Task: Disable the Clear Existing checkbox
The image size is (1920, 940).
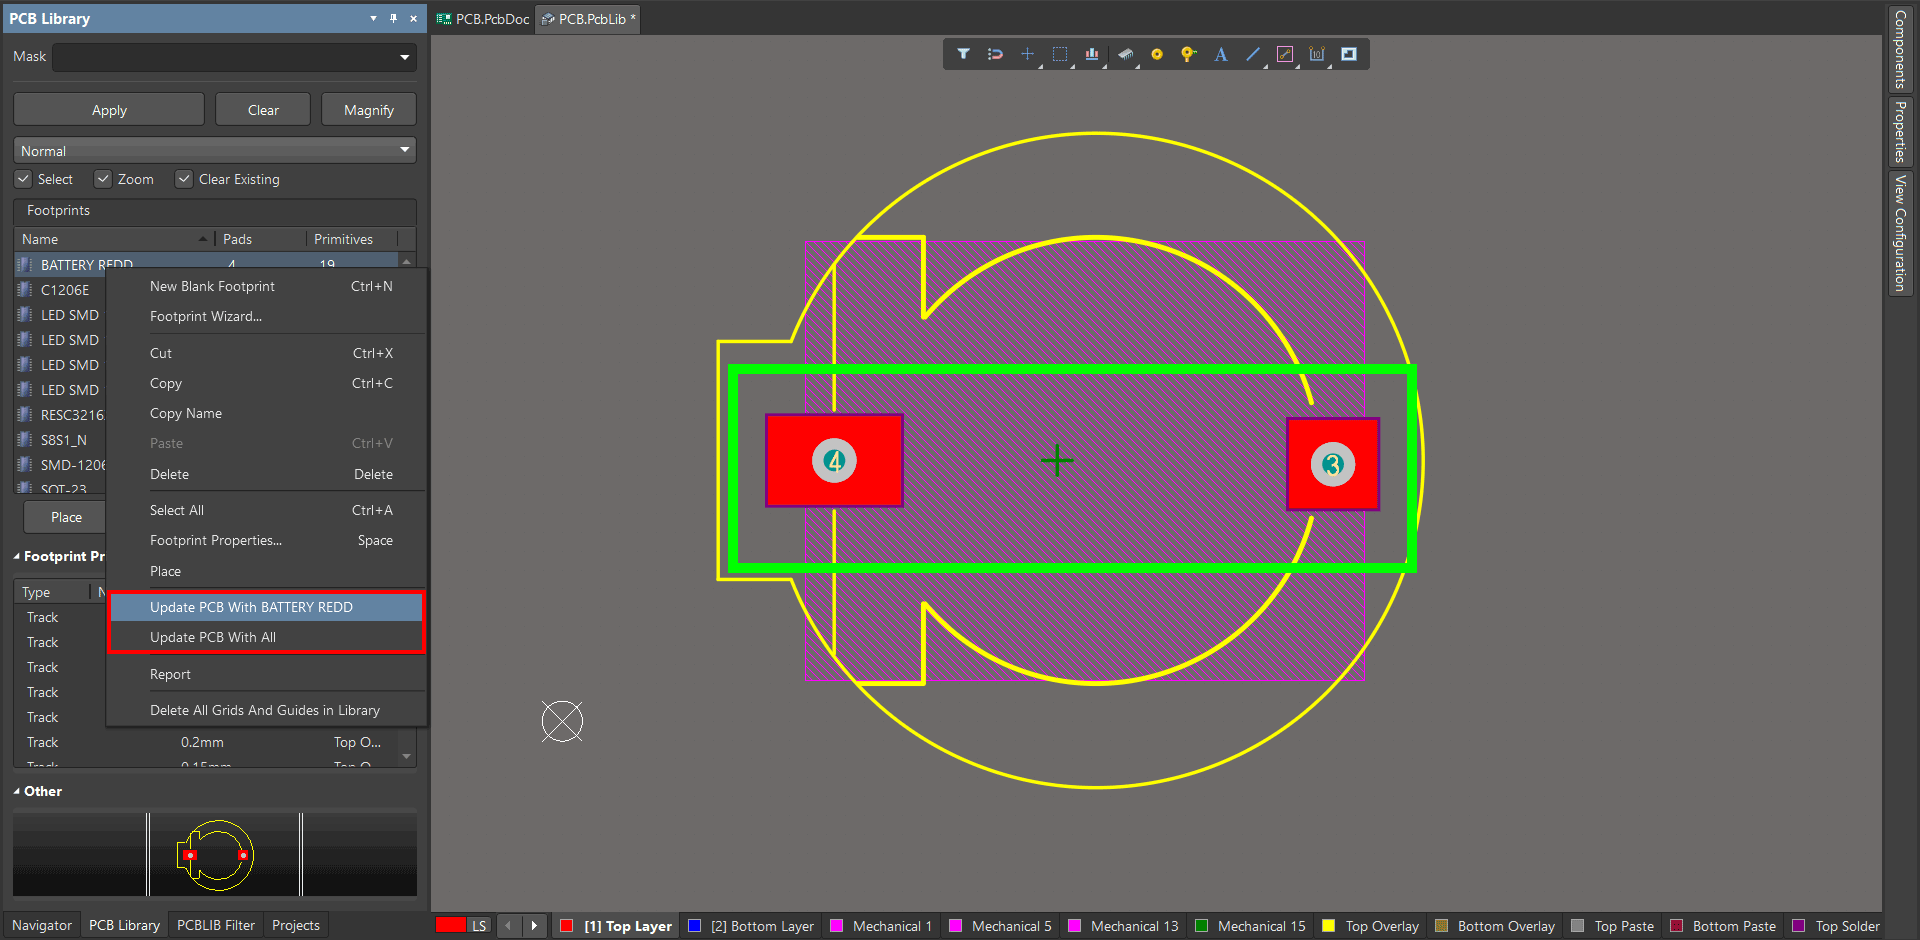Action: point(184,179)
